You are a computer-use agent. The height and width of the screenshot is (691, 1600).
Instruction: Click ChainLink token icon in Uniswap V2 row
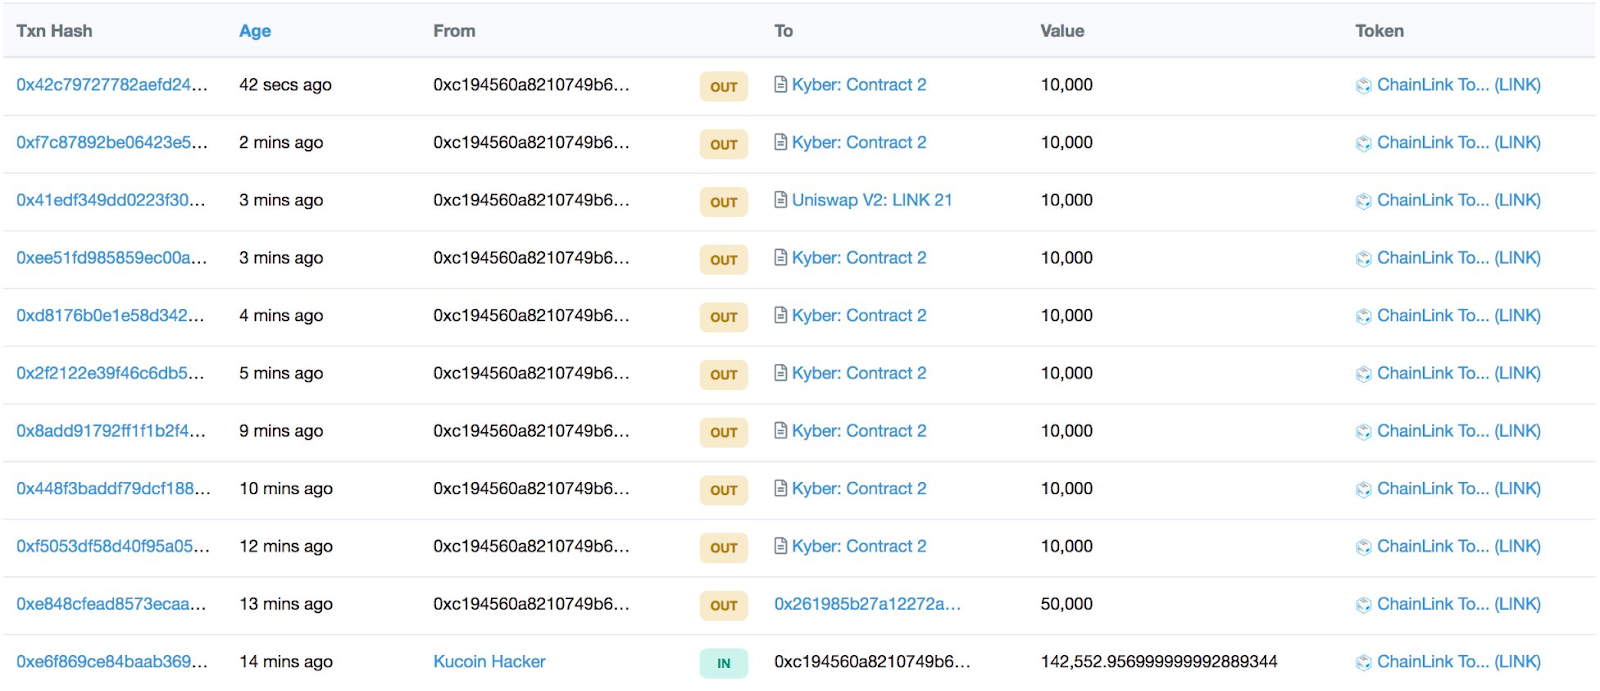pos(1364,201)
